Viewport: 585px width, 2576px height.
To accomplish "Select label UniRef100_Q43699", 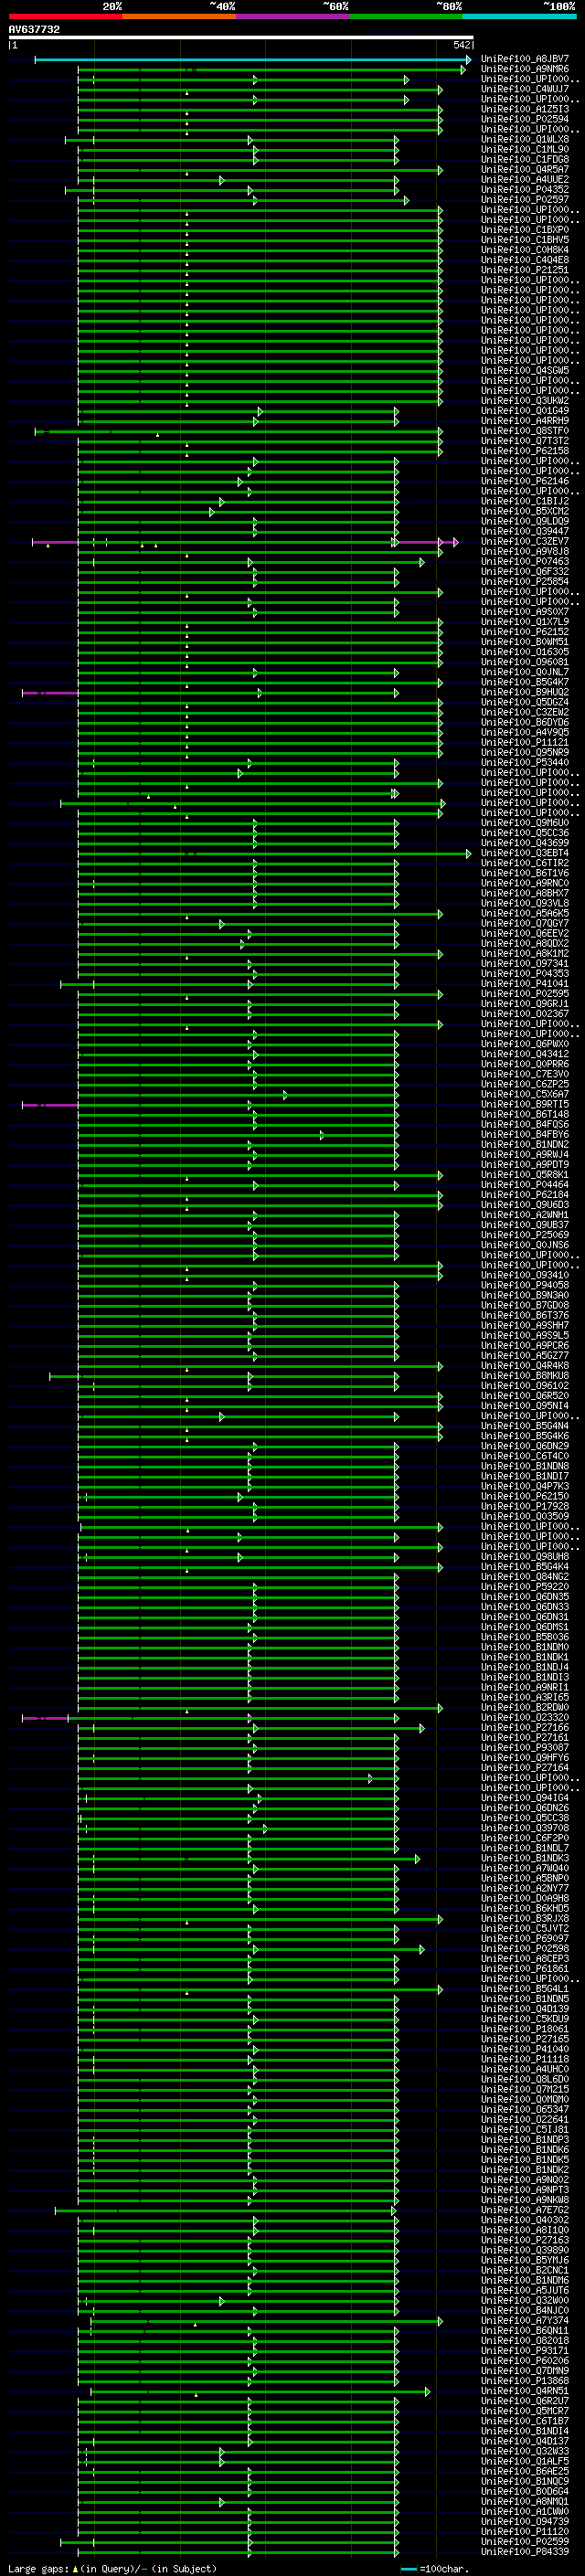I will tap(525, 843).
